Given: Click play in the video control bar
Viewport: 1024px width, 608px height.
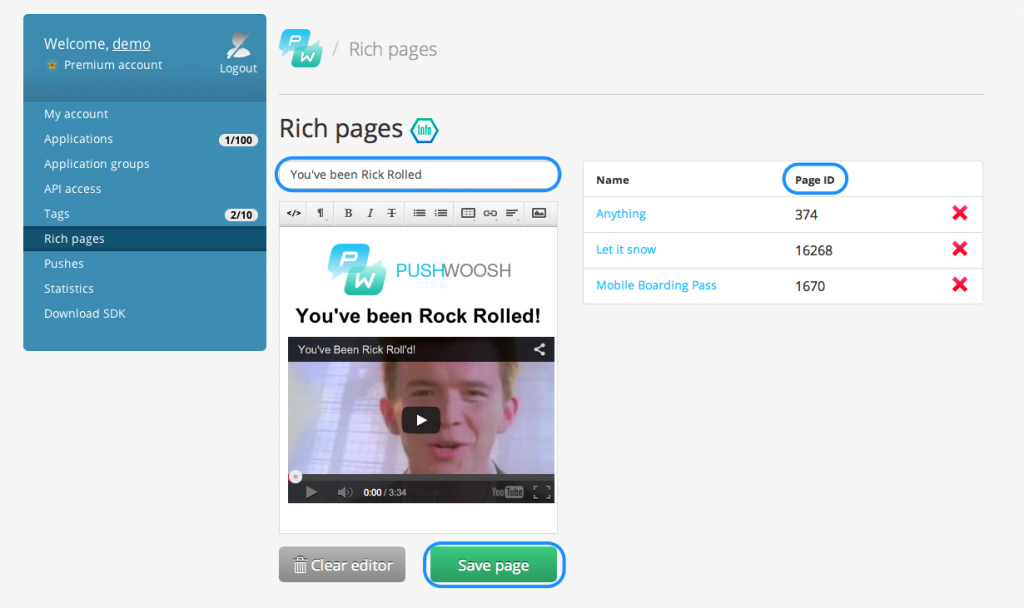Looking at the screenshot, I should pos(312,492).
